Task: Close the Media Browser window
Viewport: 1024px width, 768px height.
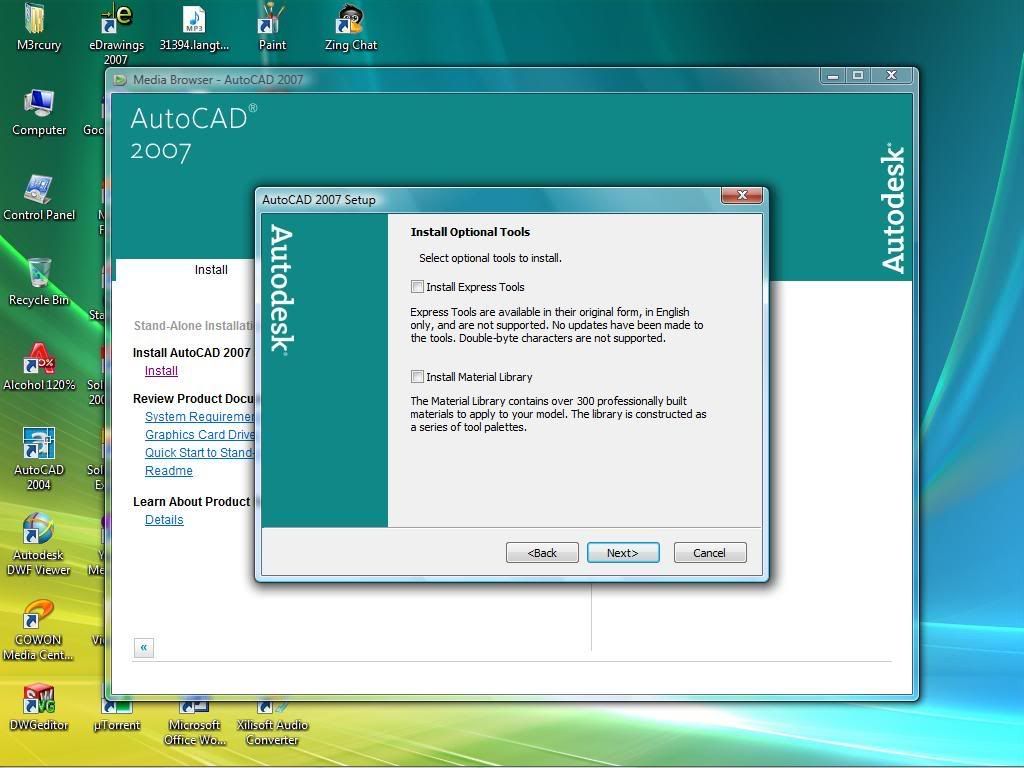Action: (x=891, y=76)
